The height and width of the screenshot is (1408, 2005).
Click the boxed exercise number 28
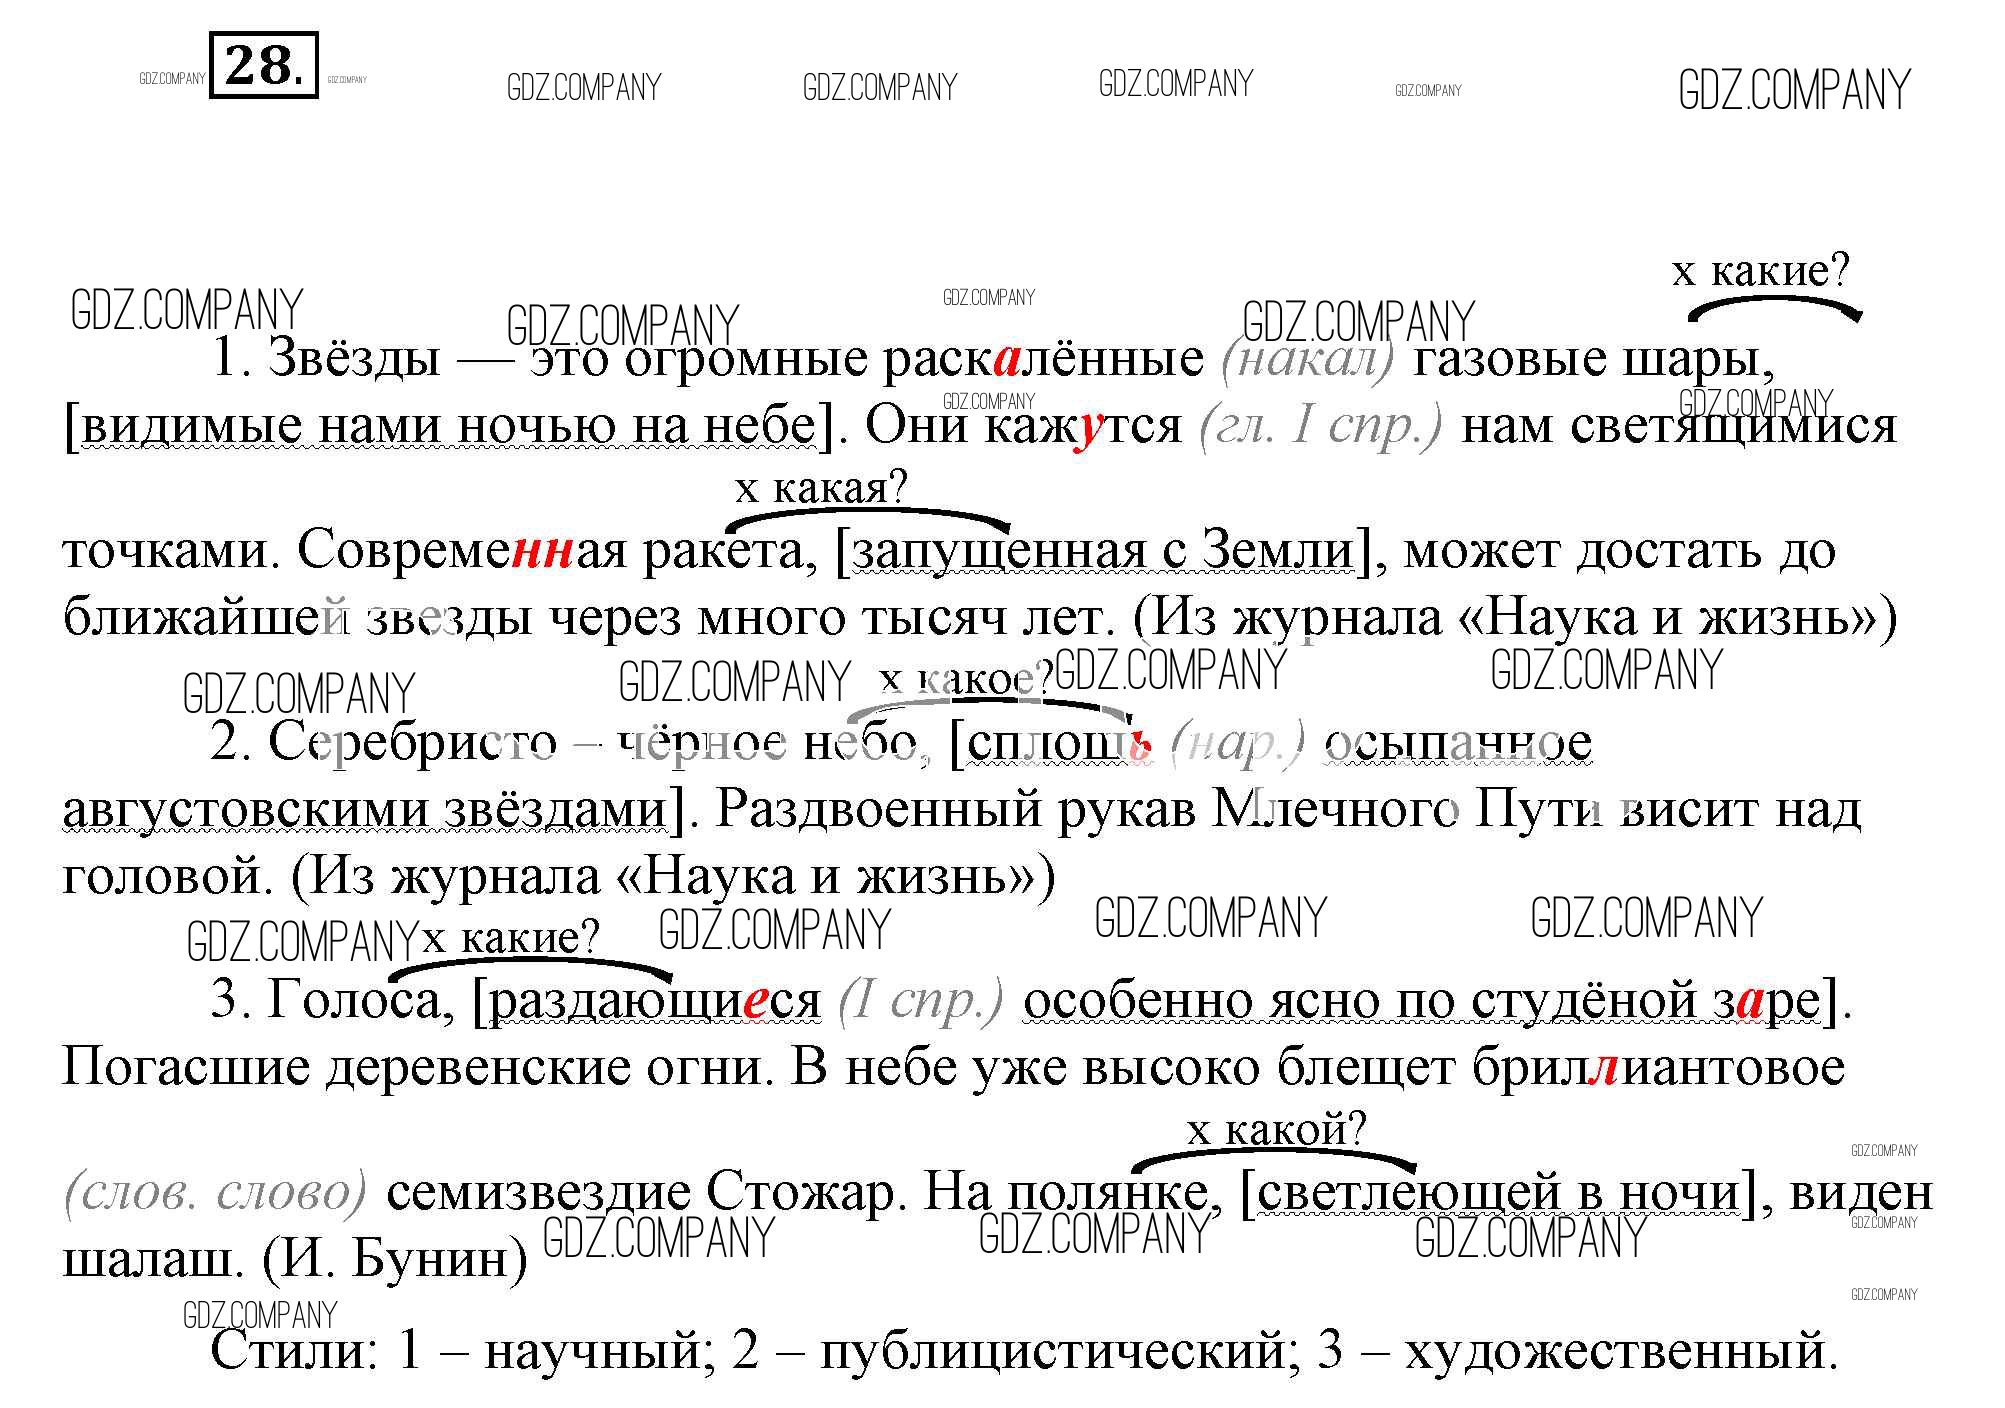(264, 66)
